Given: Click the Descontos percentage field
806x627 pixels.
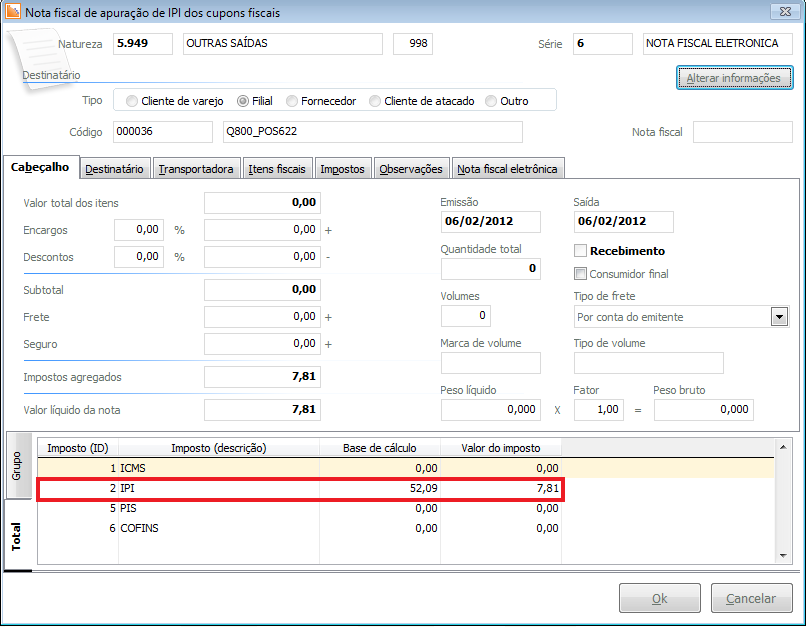Looking at the screenshot, I should (x=139, y=257).
